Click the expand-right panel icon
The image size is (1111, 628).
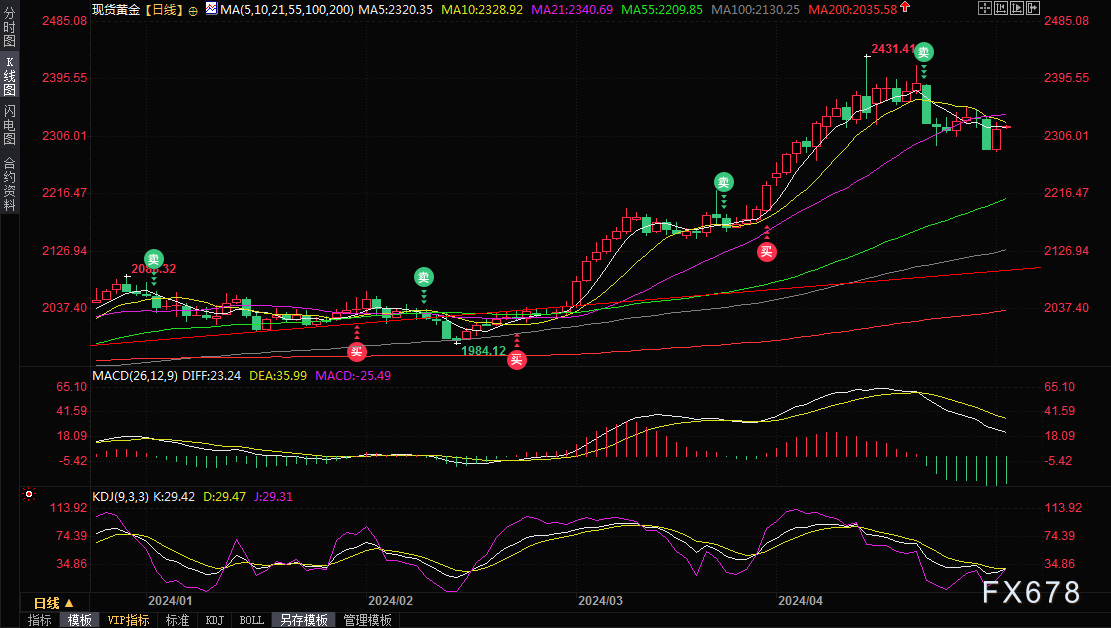1033,9
